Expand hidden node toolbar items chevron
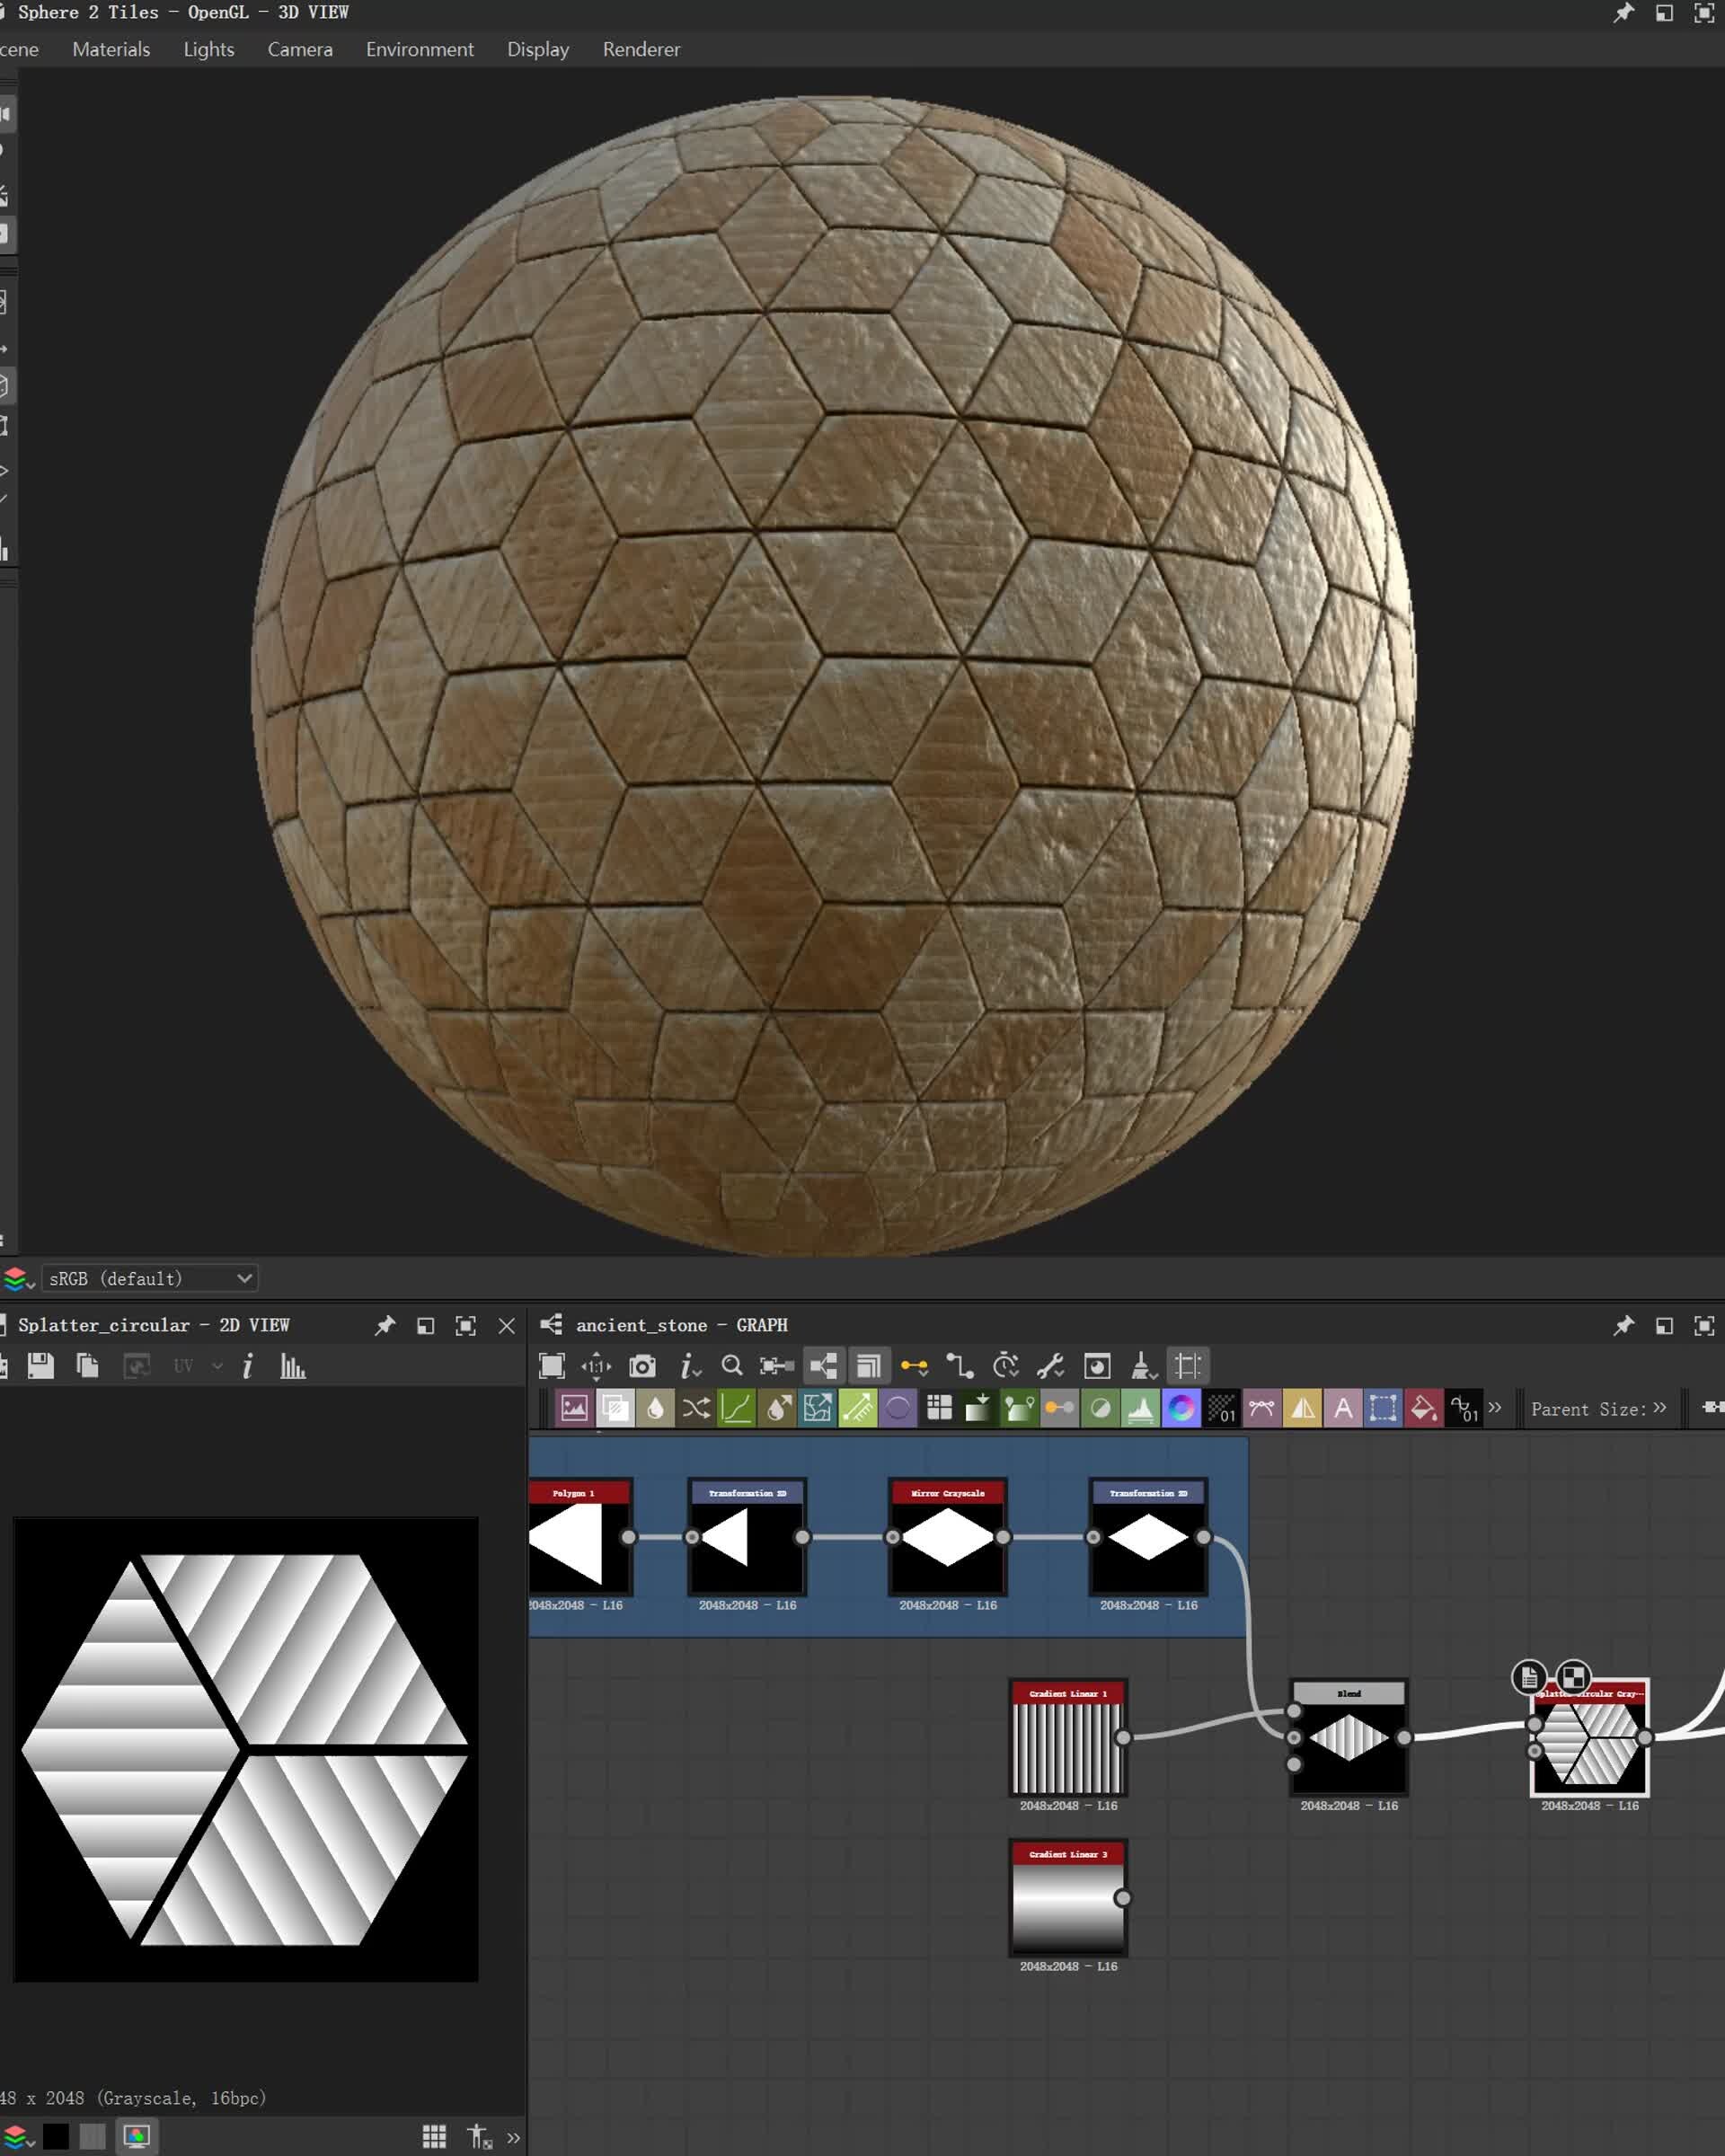This screenshot has width=1725, height=2156. pos(1495,1408)
